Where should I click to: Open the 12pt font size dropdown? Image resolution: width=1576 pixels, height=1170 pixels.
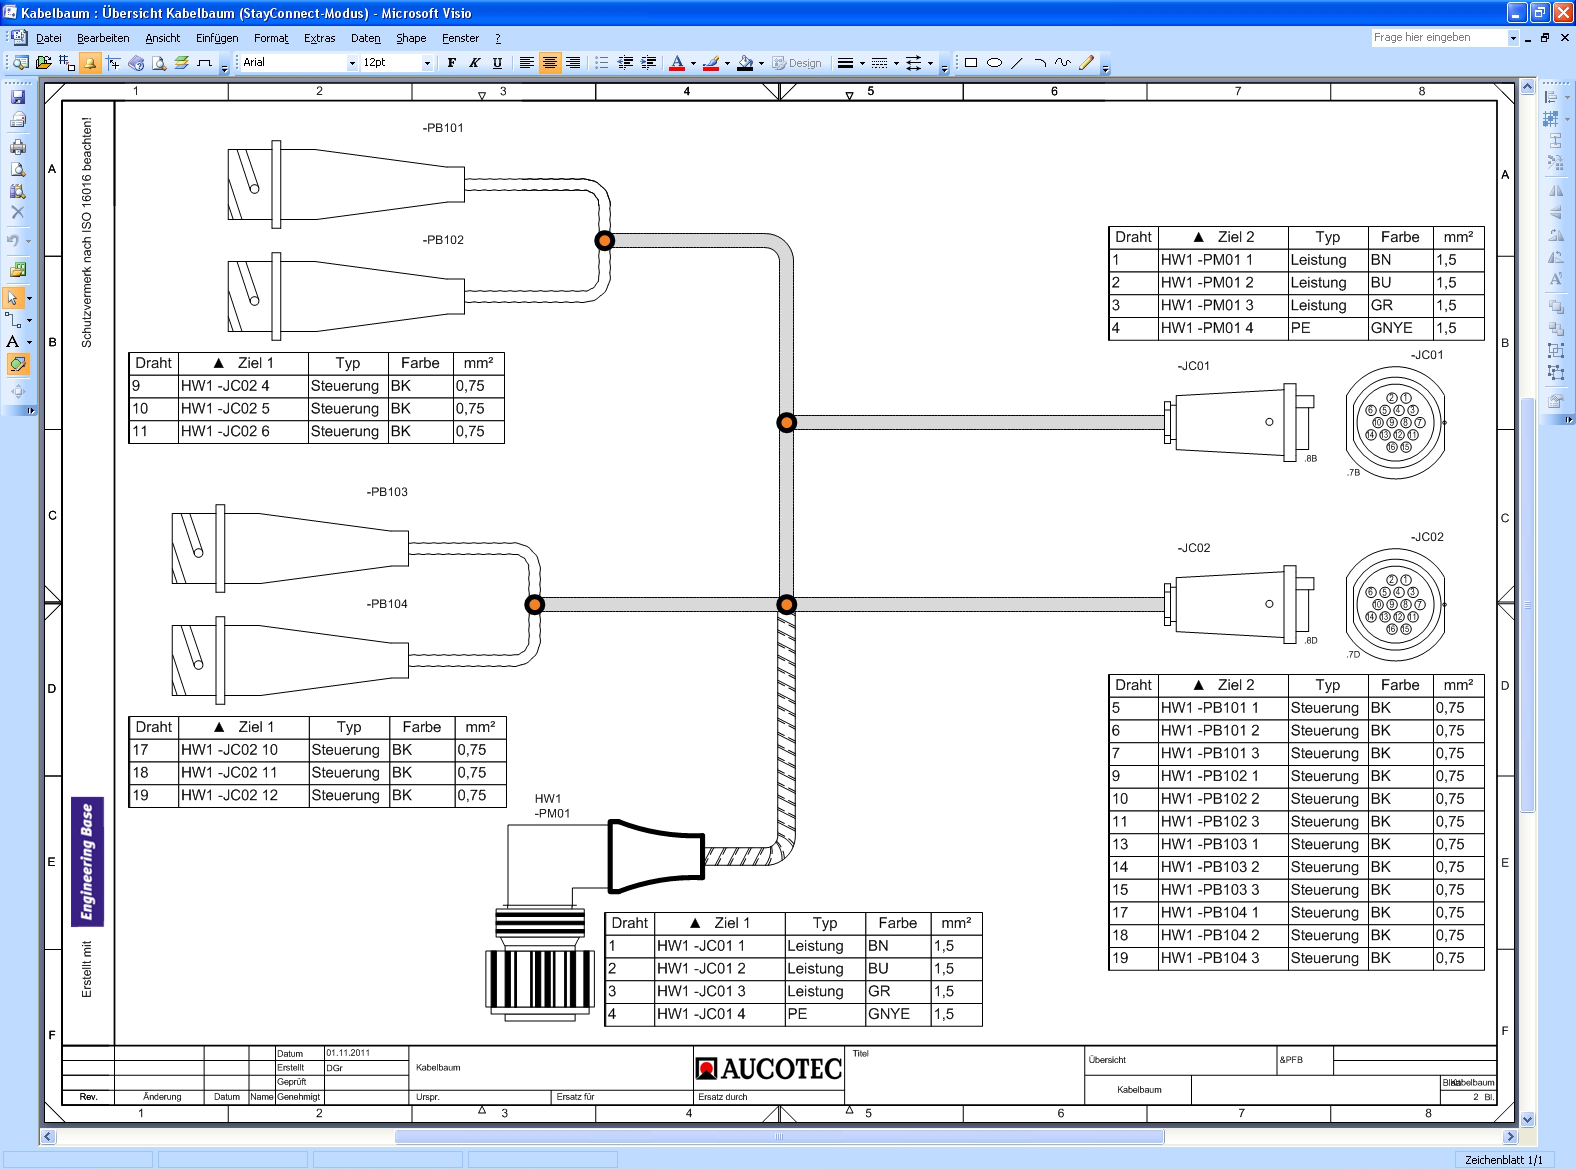click(427, 63)
